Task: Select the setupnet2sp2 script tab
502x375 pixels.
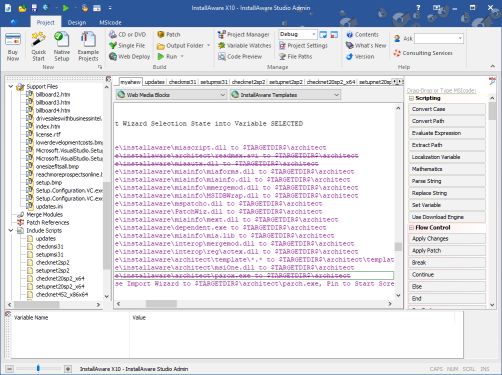Action: coord(286,82)
